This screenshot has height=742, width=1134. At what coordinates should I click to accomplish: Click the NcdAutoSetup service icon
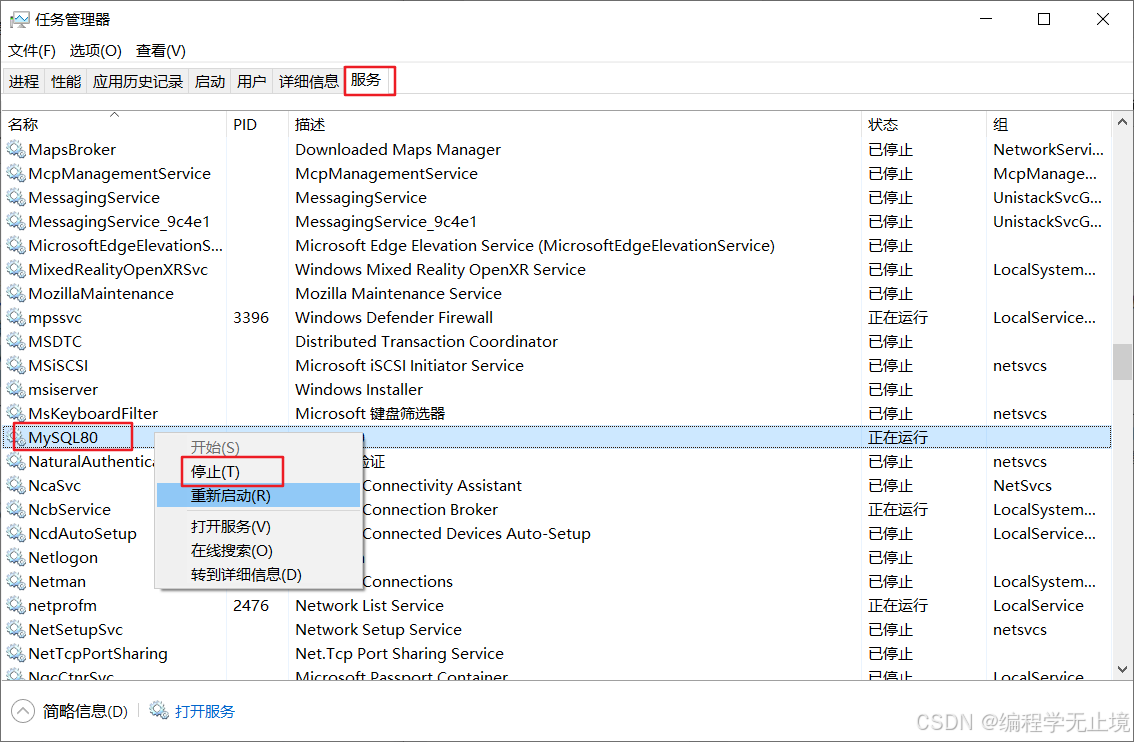[x=16, y=534]
